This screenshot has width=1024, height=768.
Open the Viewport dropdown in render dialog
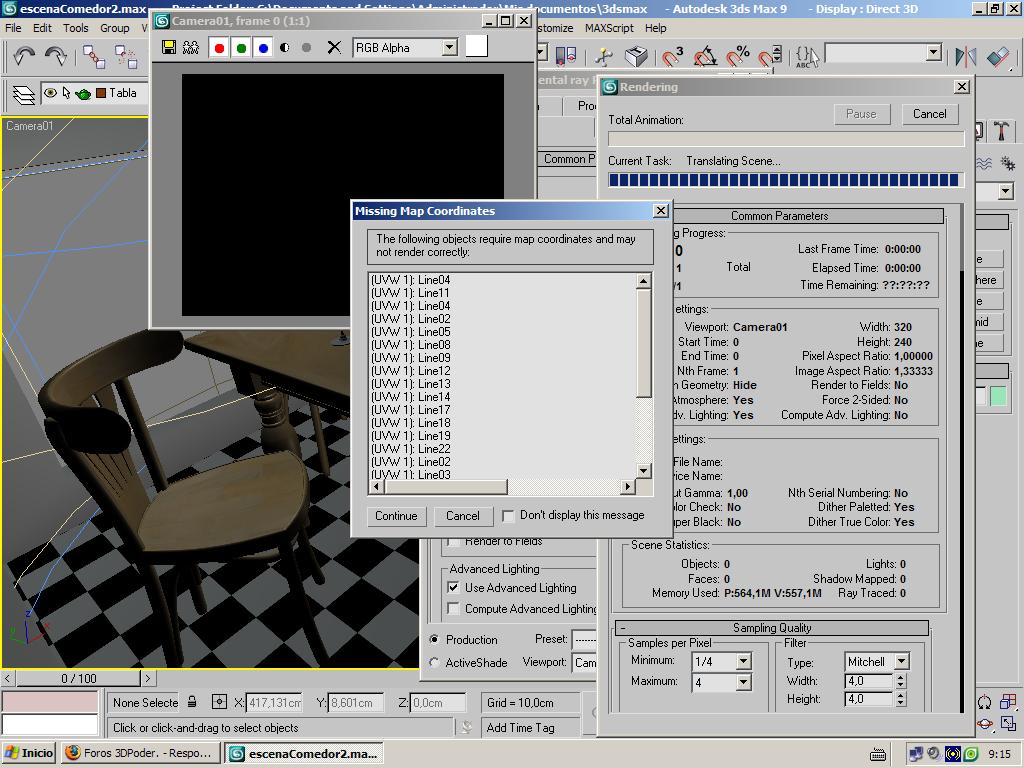(x=584, y=662)
